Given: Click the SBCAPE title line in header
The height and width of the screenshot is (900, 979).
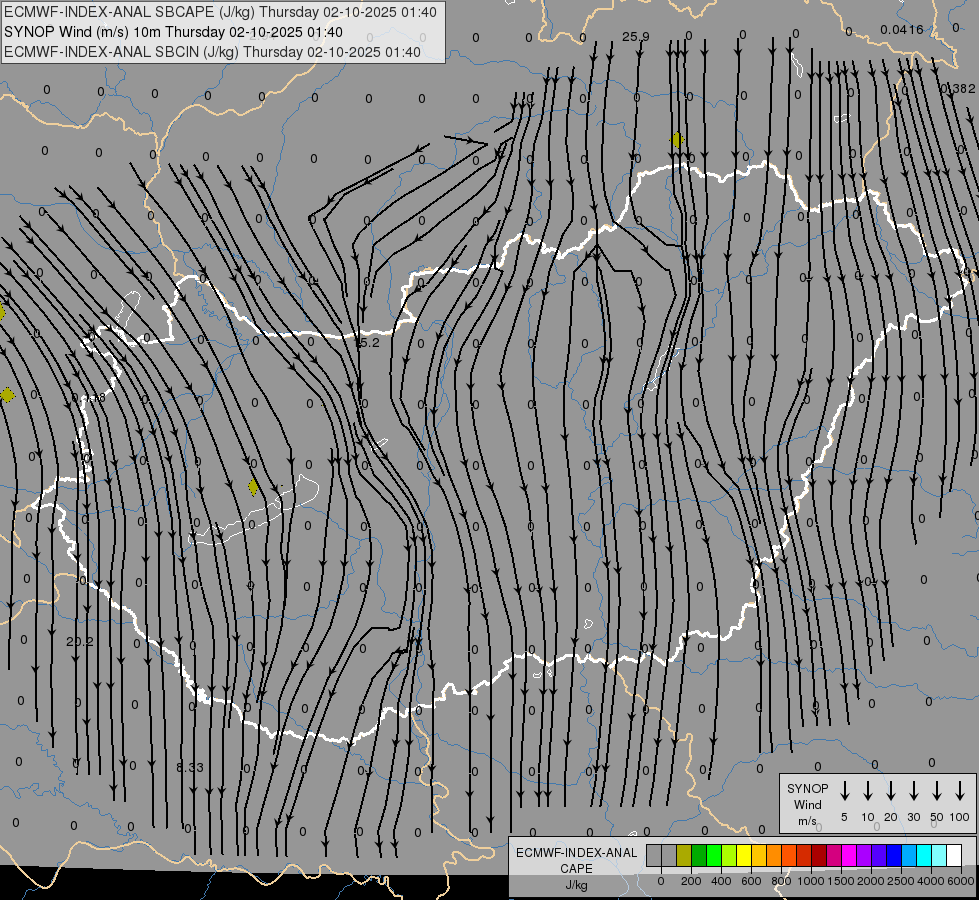Looking at the screenshot, I should click(220, 12).
